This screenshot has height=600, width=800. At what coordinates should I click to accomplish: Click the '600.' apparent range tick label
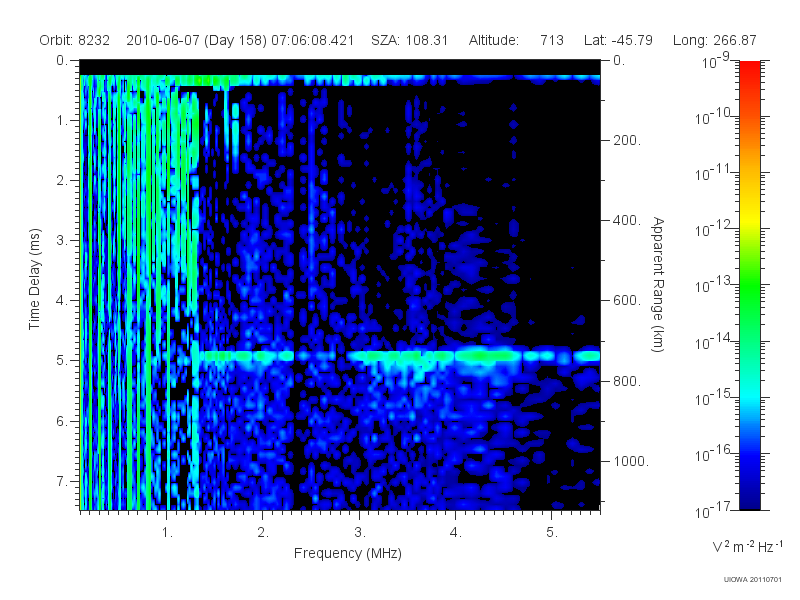[626, 301]
